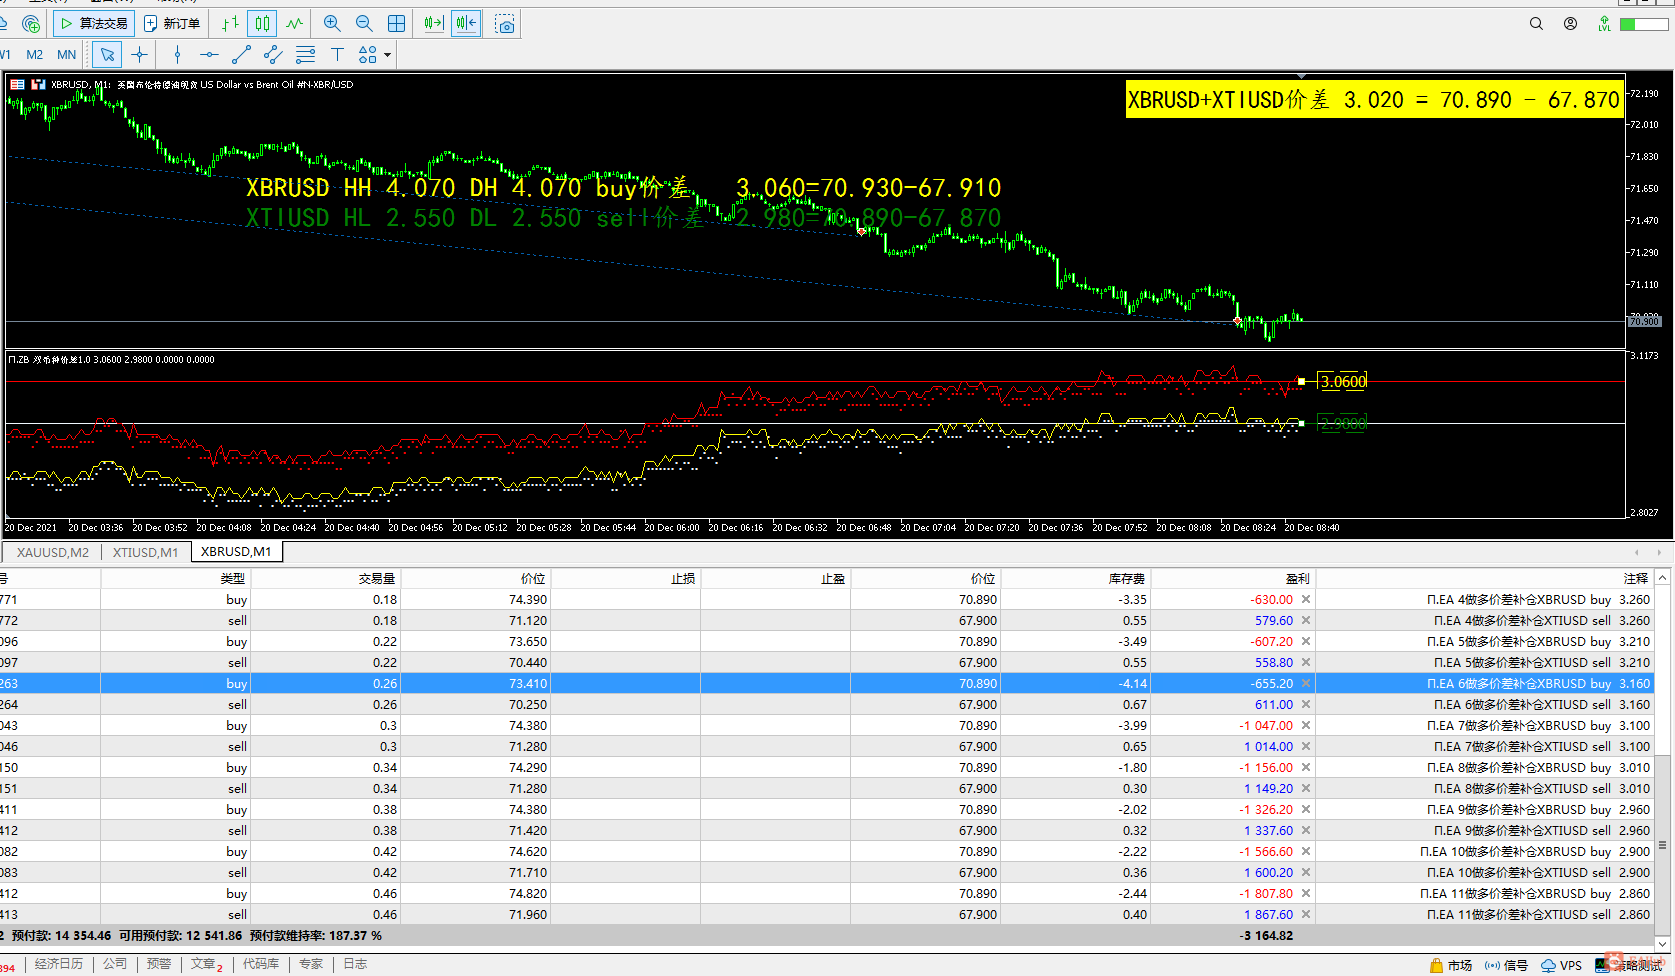The height and width of the screenshot is (976, 1675).
Task: Zoom out of the chart
Action: [364, 23]
